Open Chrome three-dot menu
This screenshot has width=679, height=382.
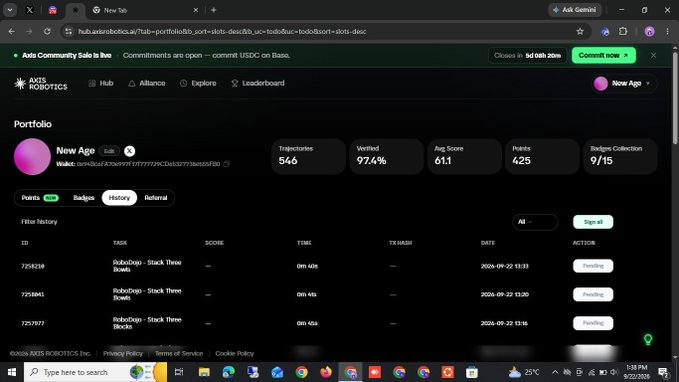(x=667, y=32)
